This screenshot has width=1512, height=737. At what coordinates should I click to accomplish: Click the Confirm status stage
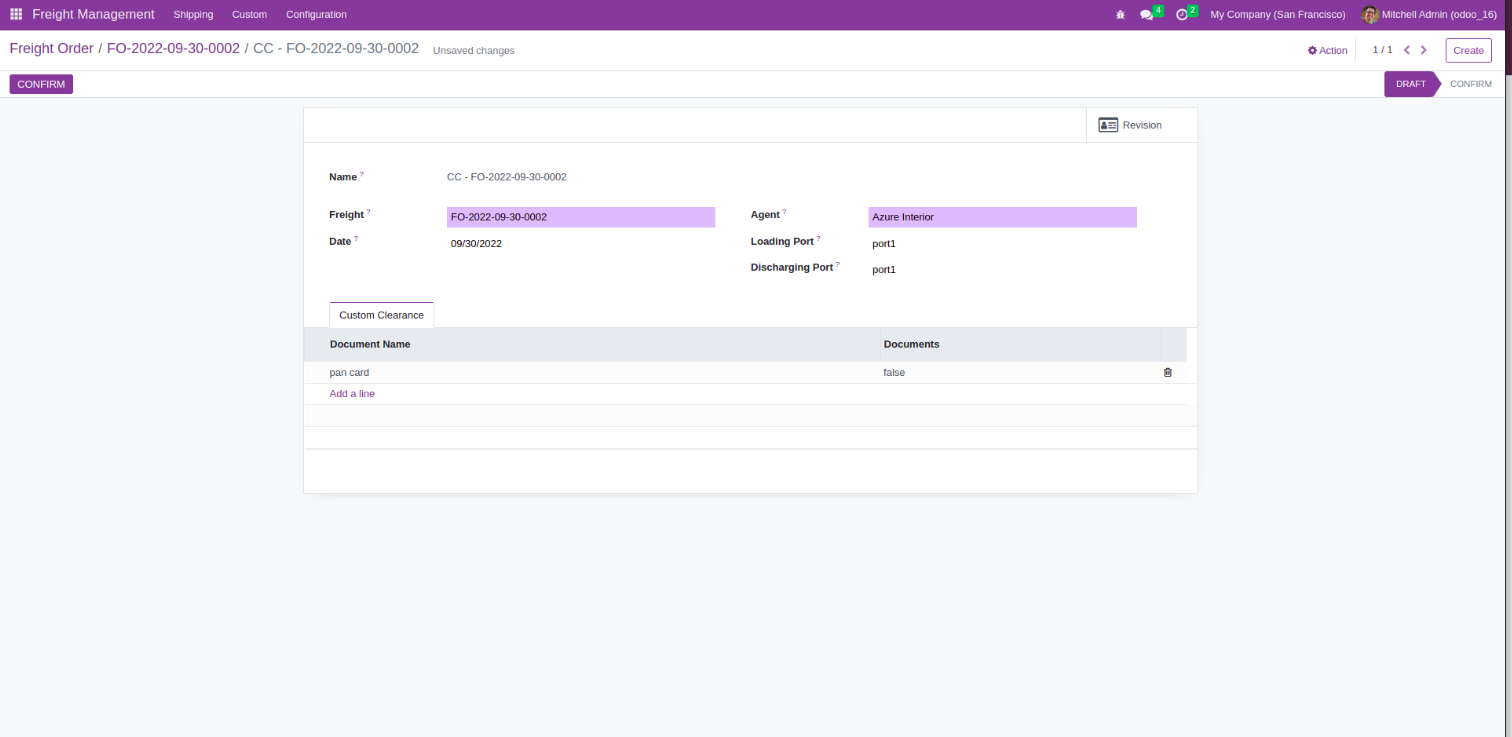click(1471, 84)
